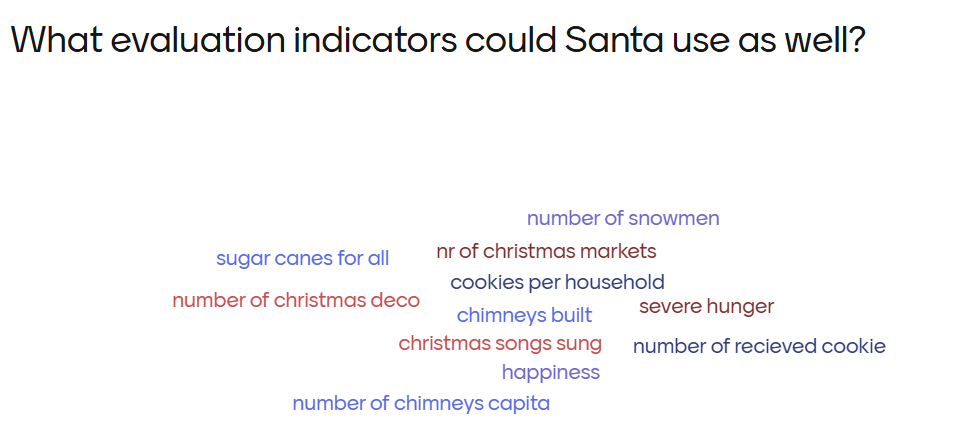The height and width of the screenshot is (447, 955).
Task: Click the 'christmas songs sung' entry
Action: click(x=500, y=343)
